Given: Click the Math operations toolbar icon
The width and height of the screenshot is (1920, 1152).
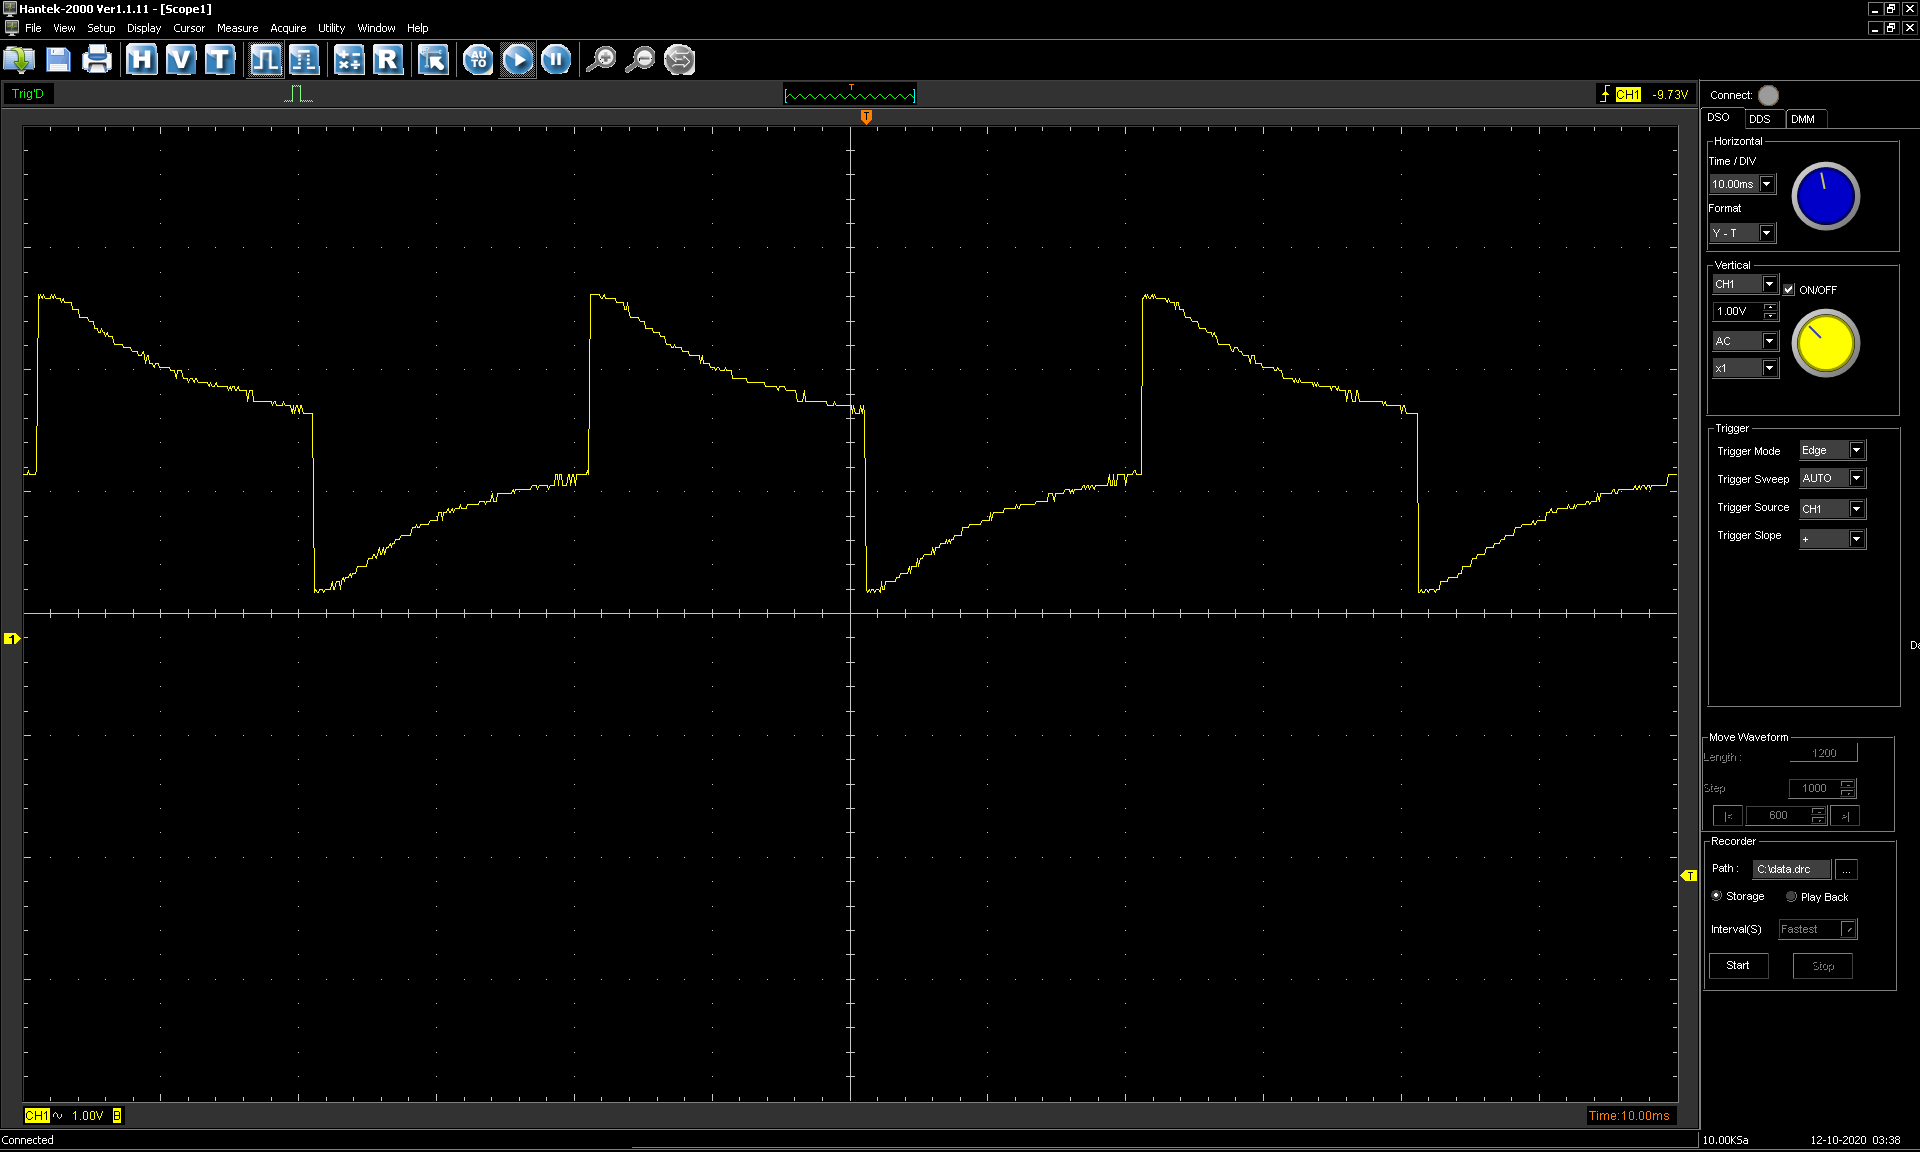Looking at the screenshot, I should click(x=348, y=60).
